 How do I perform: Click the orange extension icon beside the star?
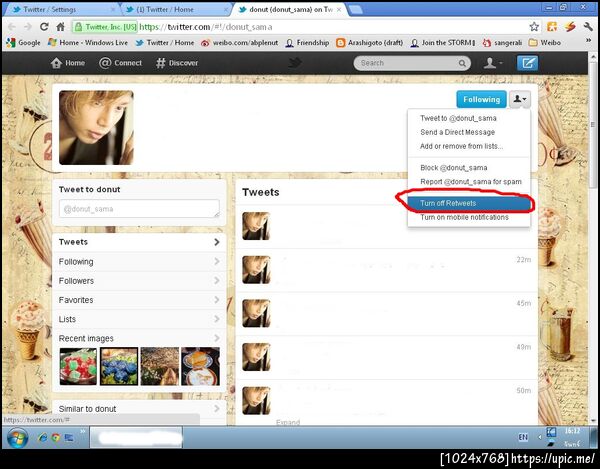552,26
